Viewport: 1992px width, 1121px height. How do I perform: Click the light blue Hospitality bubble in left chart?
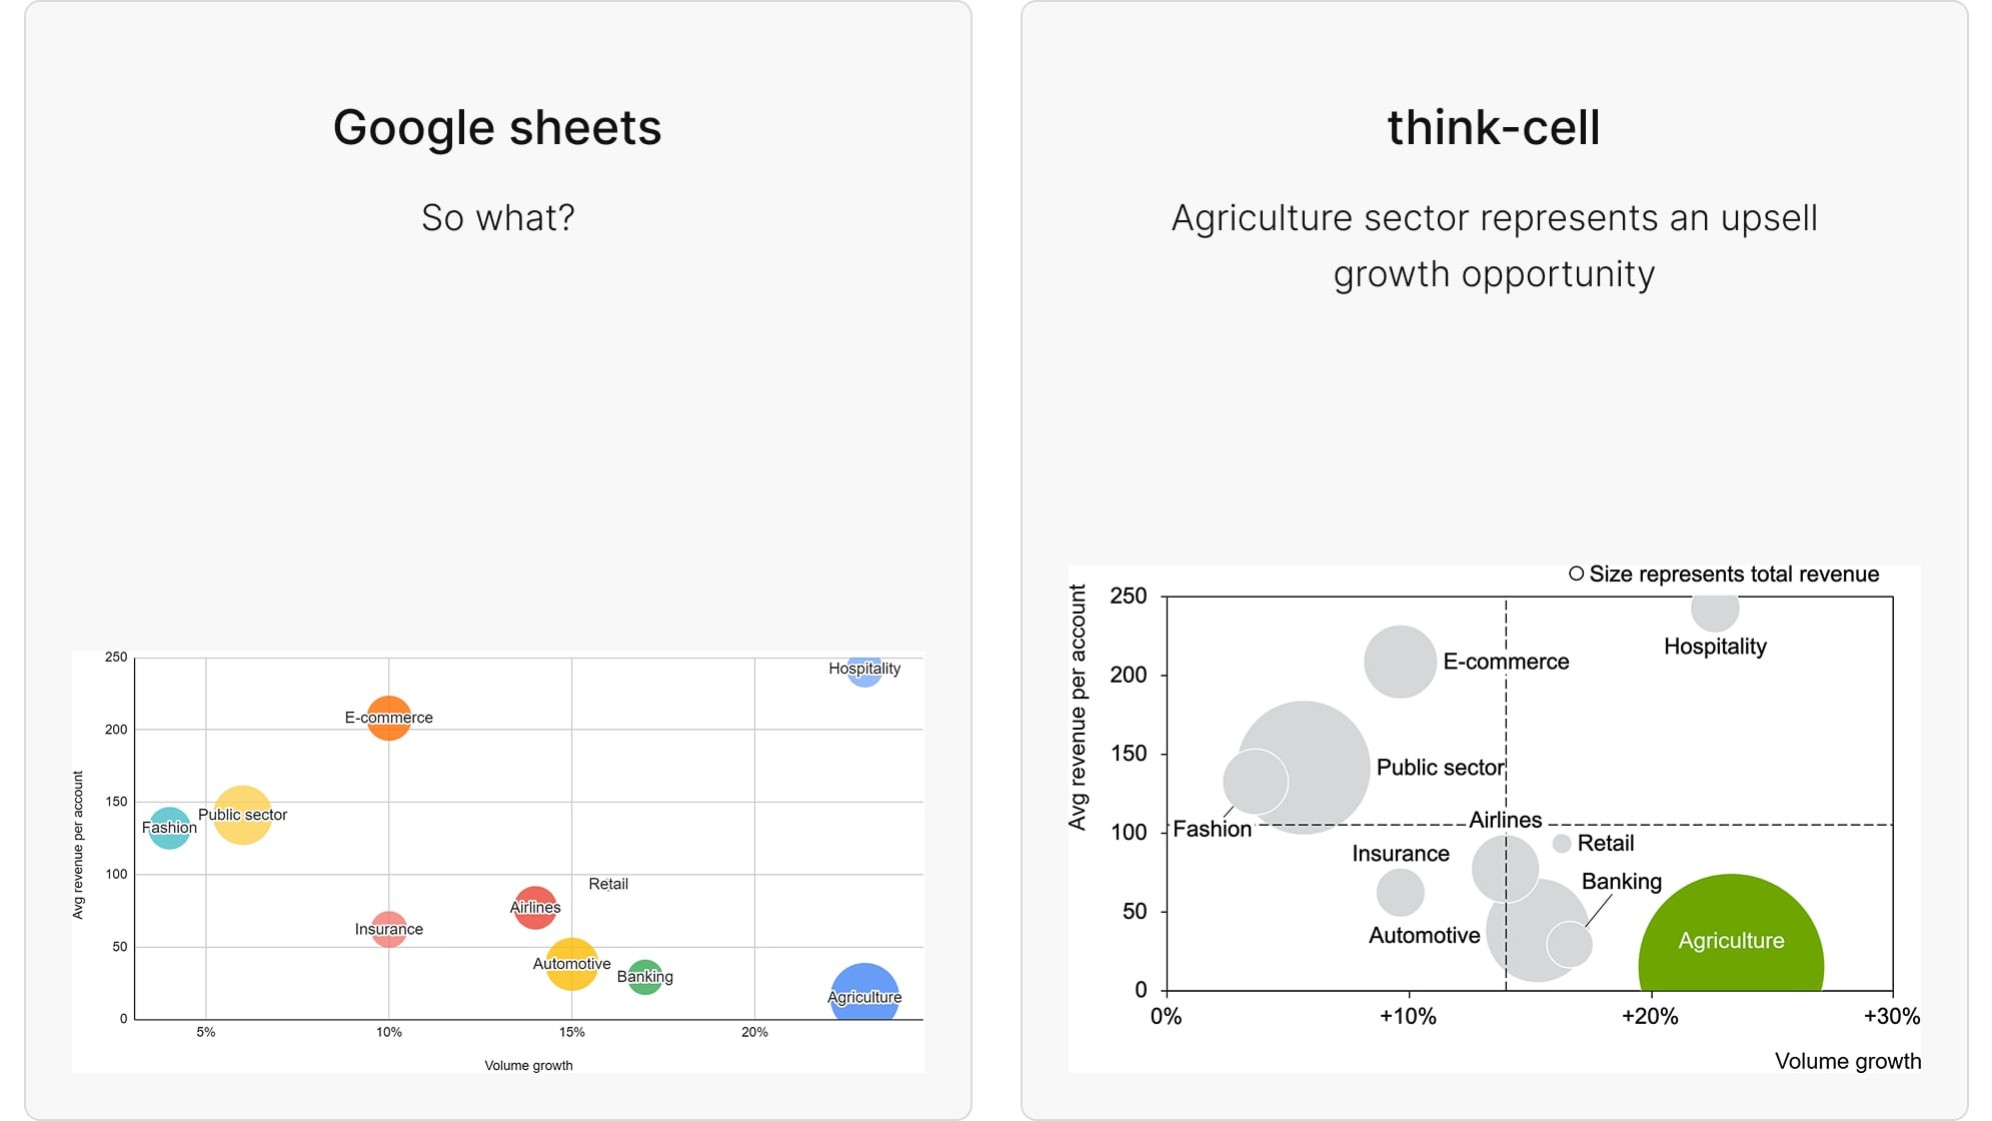[864, 672]
